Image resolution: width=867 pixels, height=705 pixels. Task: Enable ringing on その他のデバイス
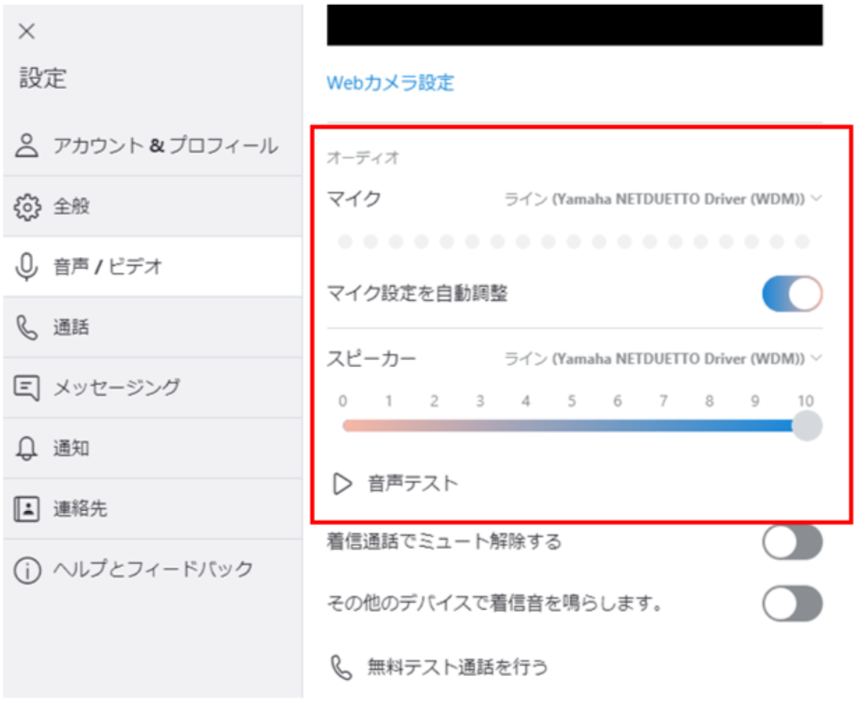791,603
